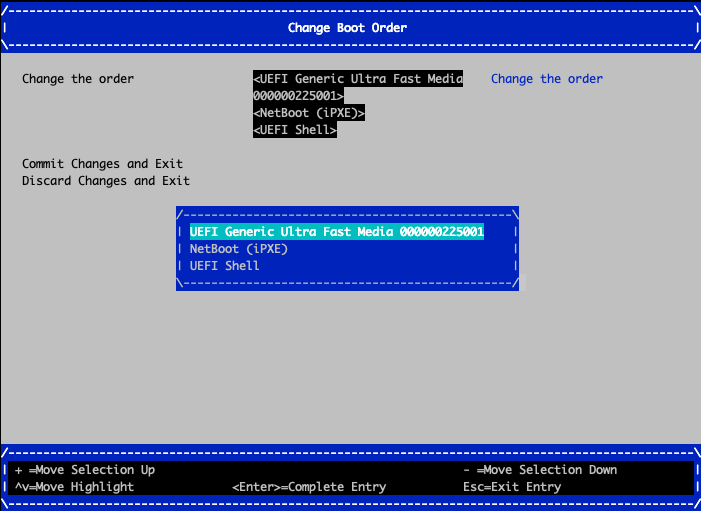This screenshot has width=701, height=511.
Task: Choose UEFI Shell in the blue popup
Action: point(224,265)
